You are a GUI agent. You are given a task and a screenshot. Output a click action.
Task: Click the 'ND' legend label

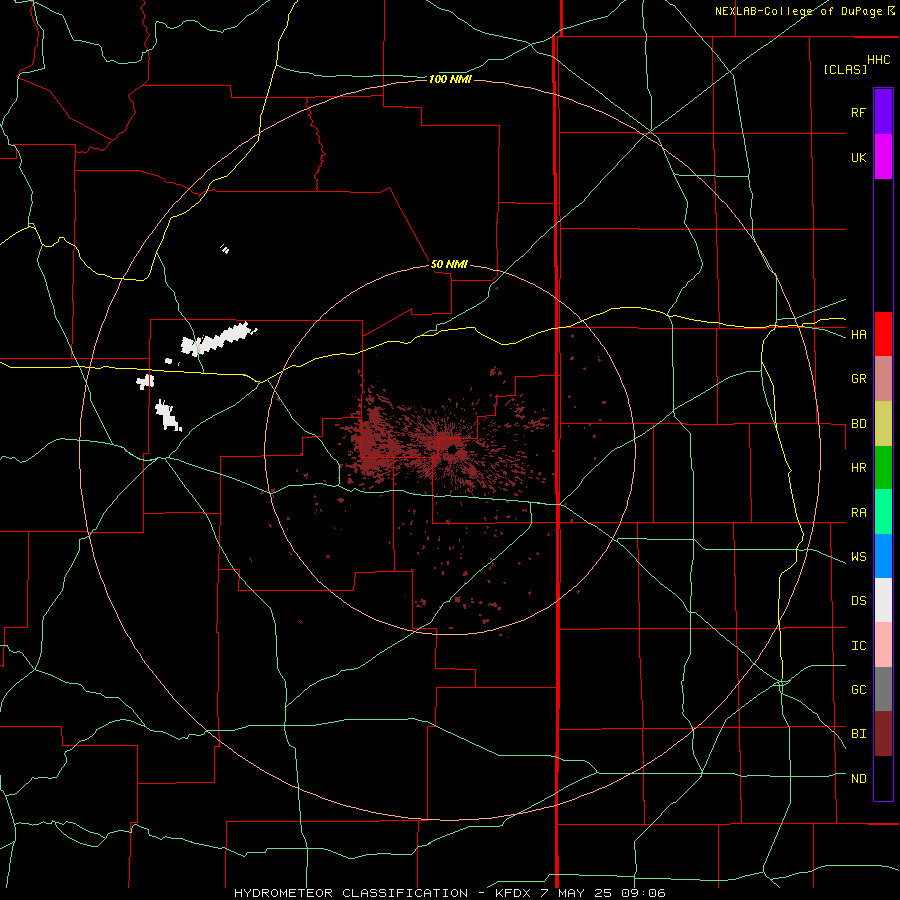click(858, 779)
